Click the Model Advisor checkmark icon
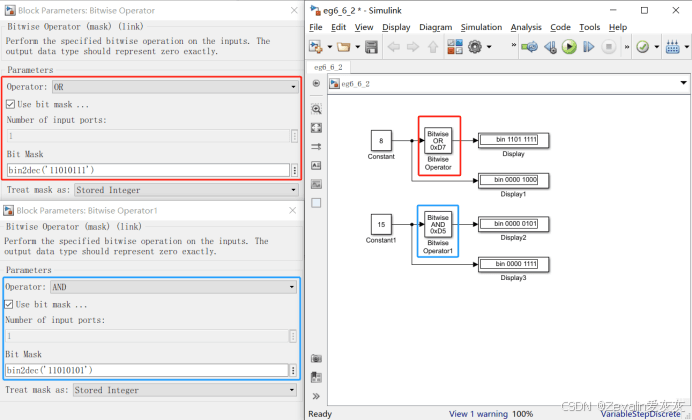Screen dimensions: 692x420 (643, 47)
